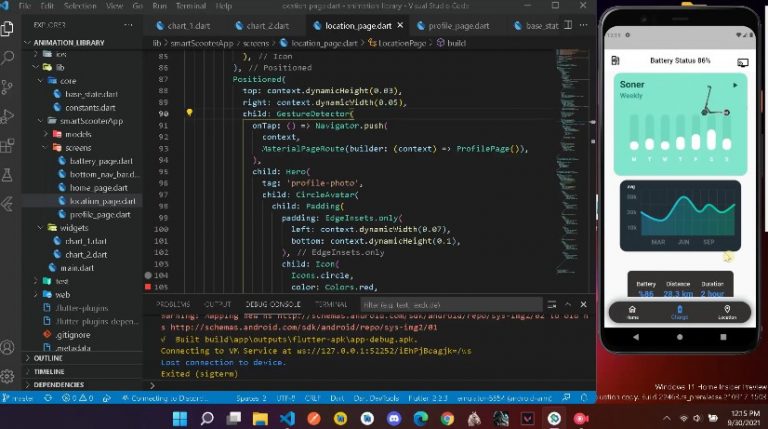This screenshot has width=768, height=429.
Task: Tap the cast icon in the emulator app bar
Action: tap(743, 62)
